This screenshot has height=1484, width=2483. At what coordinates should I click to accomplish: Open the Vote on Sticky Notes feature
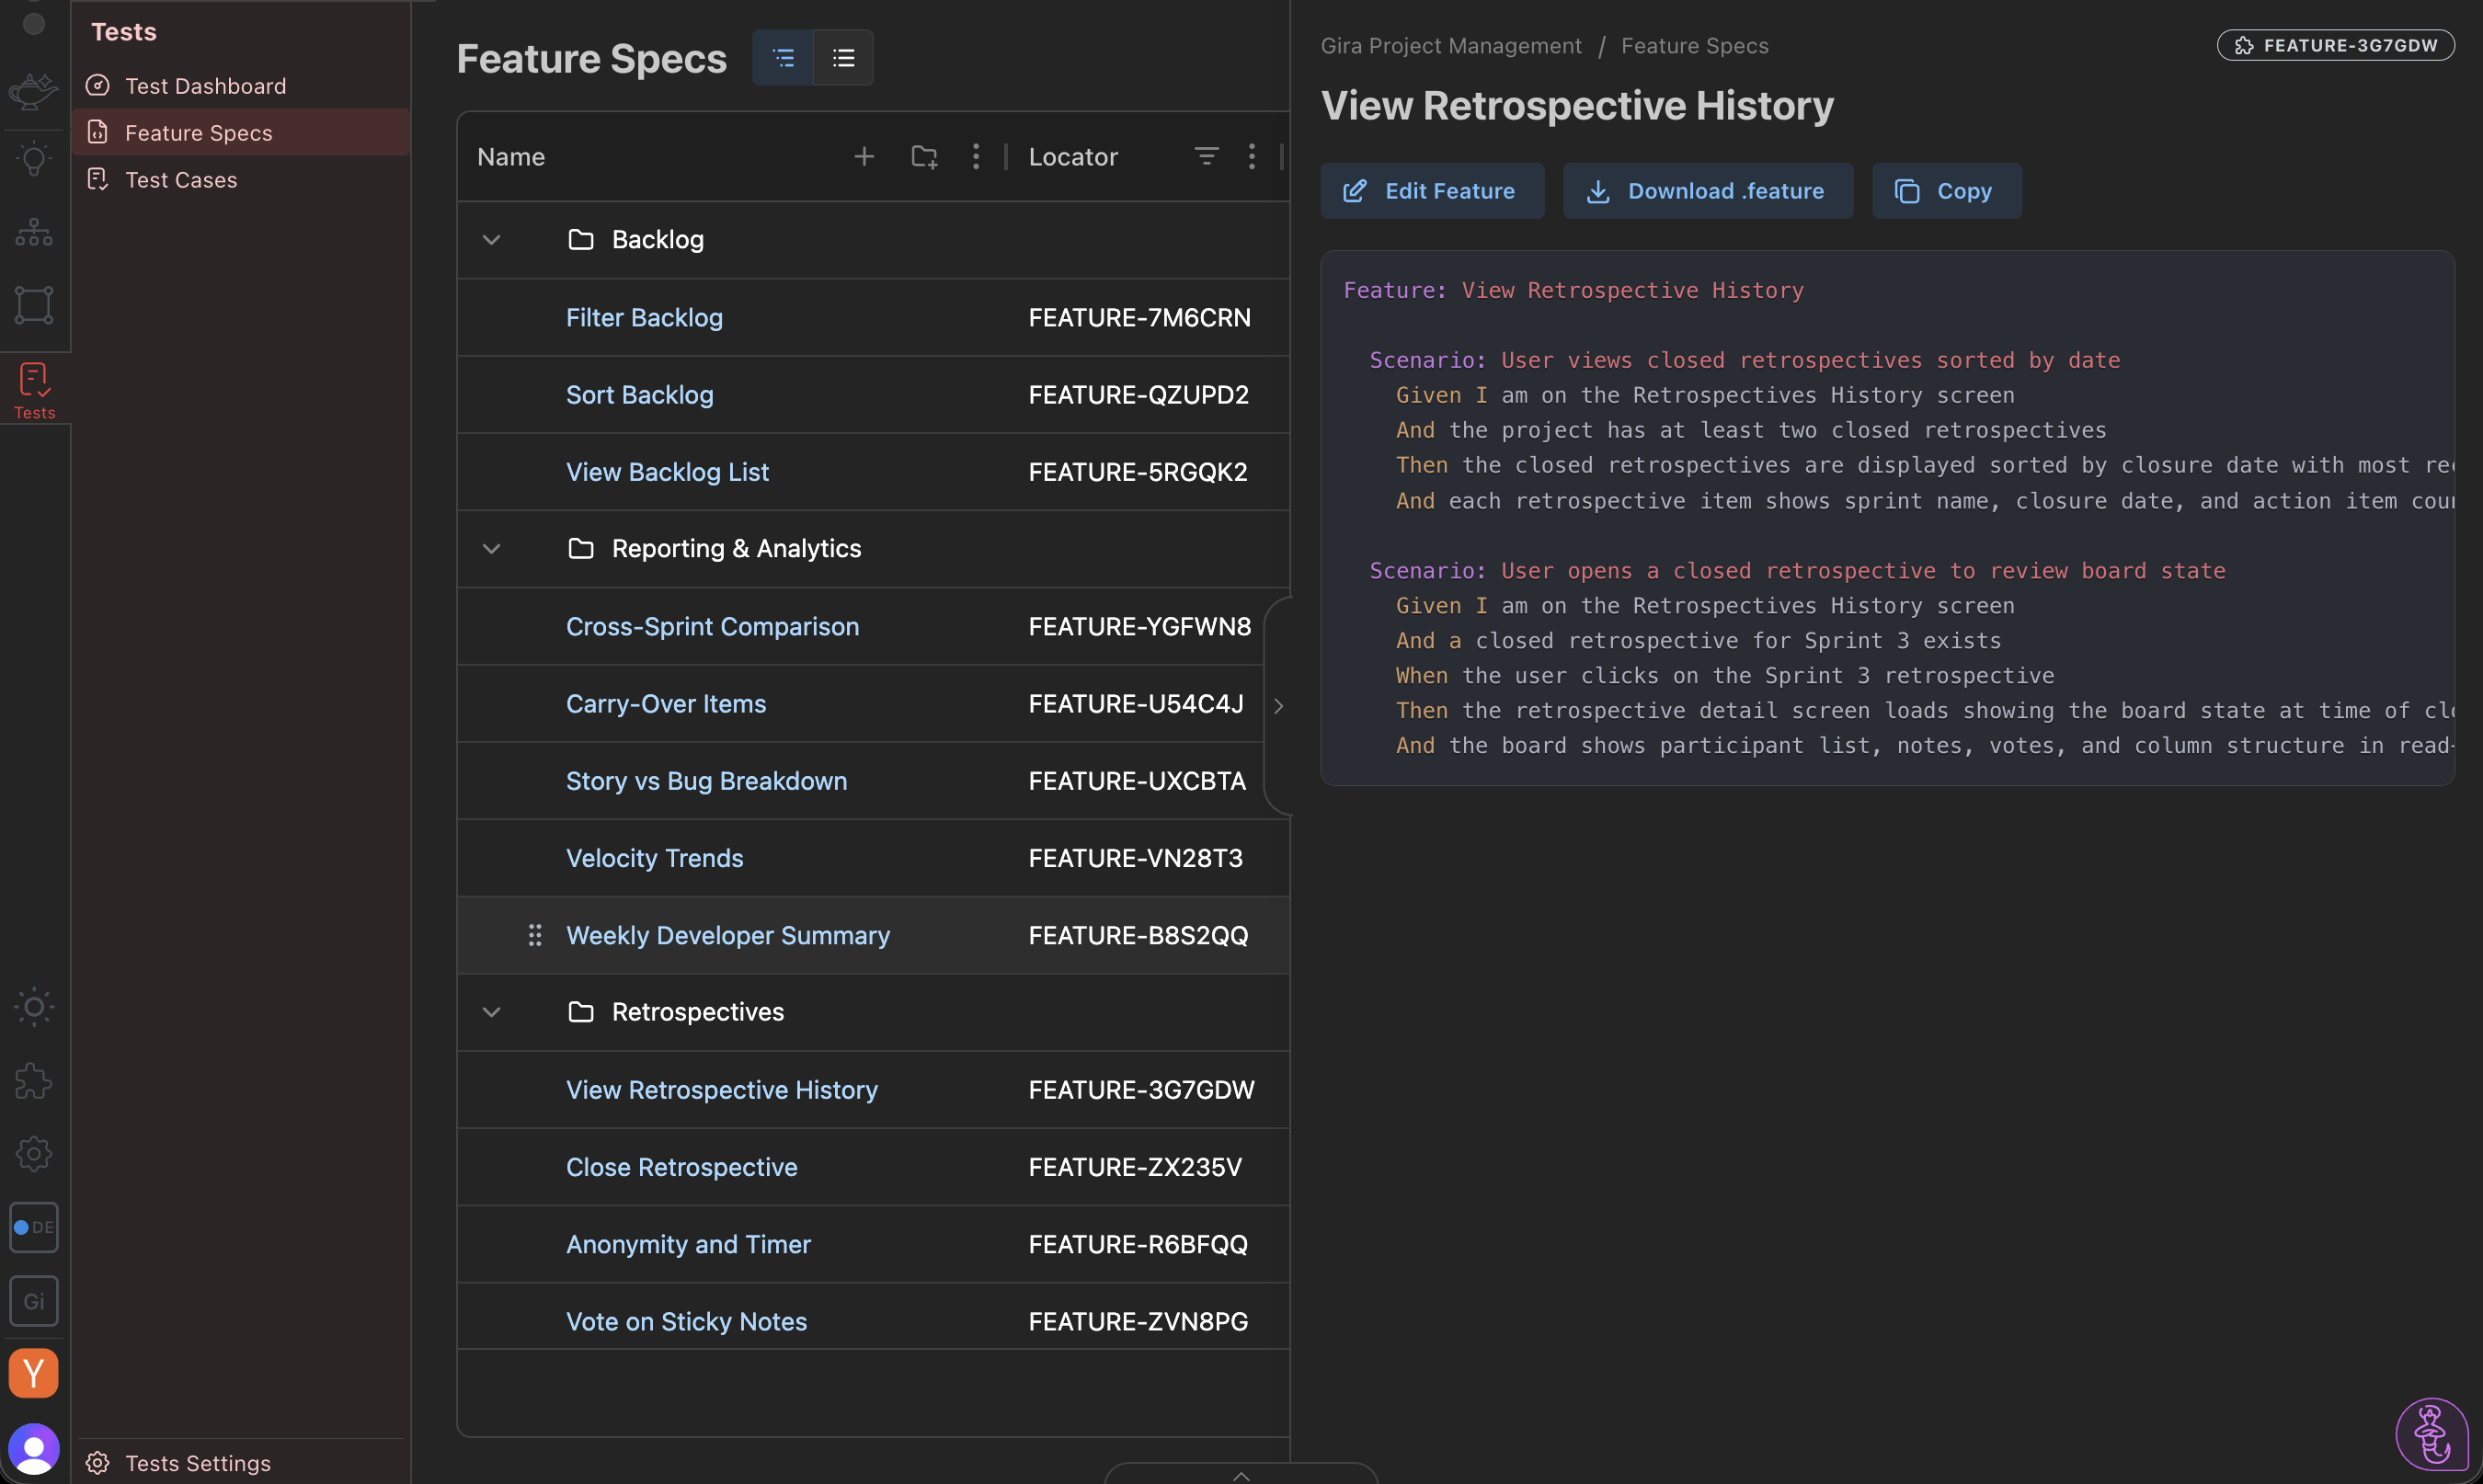686,1321
